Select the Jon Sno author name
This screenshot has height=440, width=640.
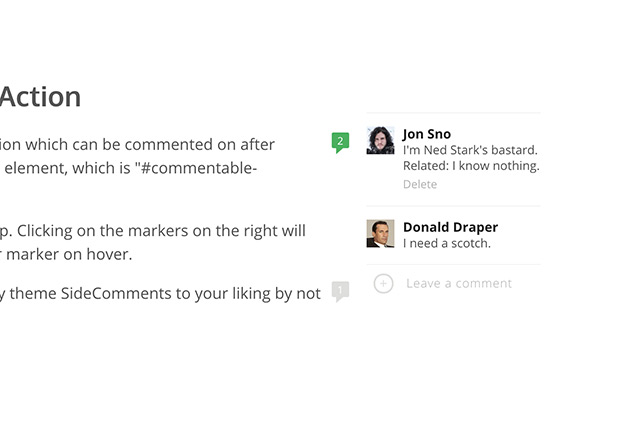[427, 134]
